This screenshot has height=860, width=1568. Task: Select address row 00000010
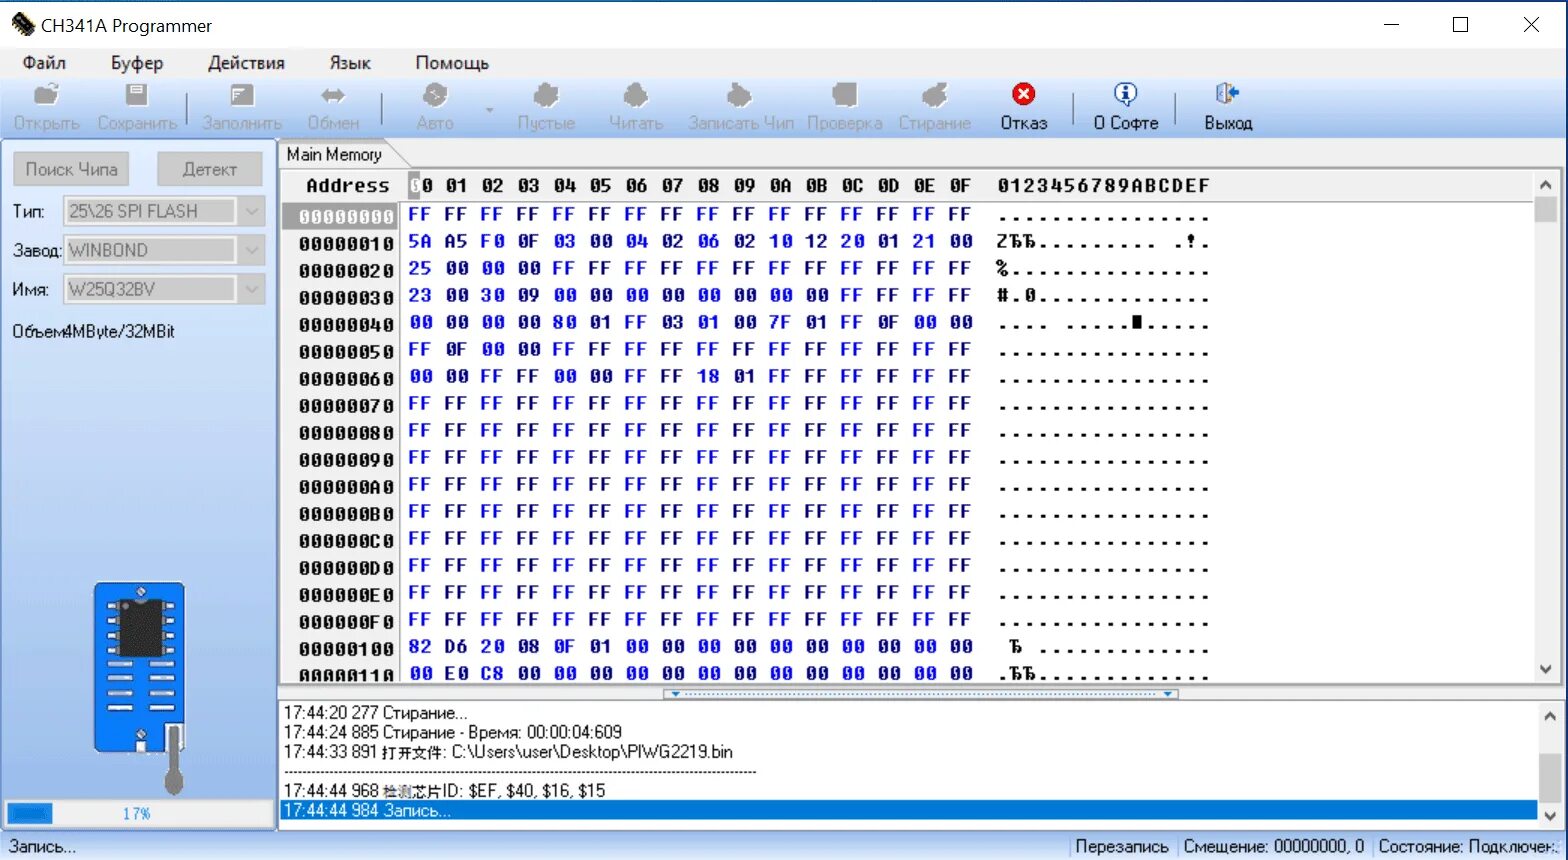coord(346,243)
